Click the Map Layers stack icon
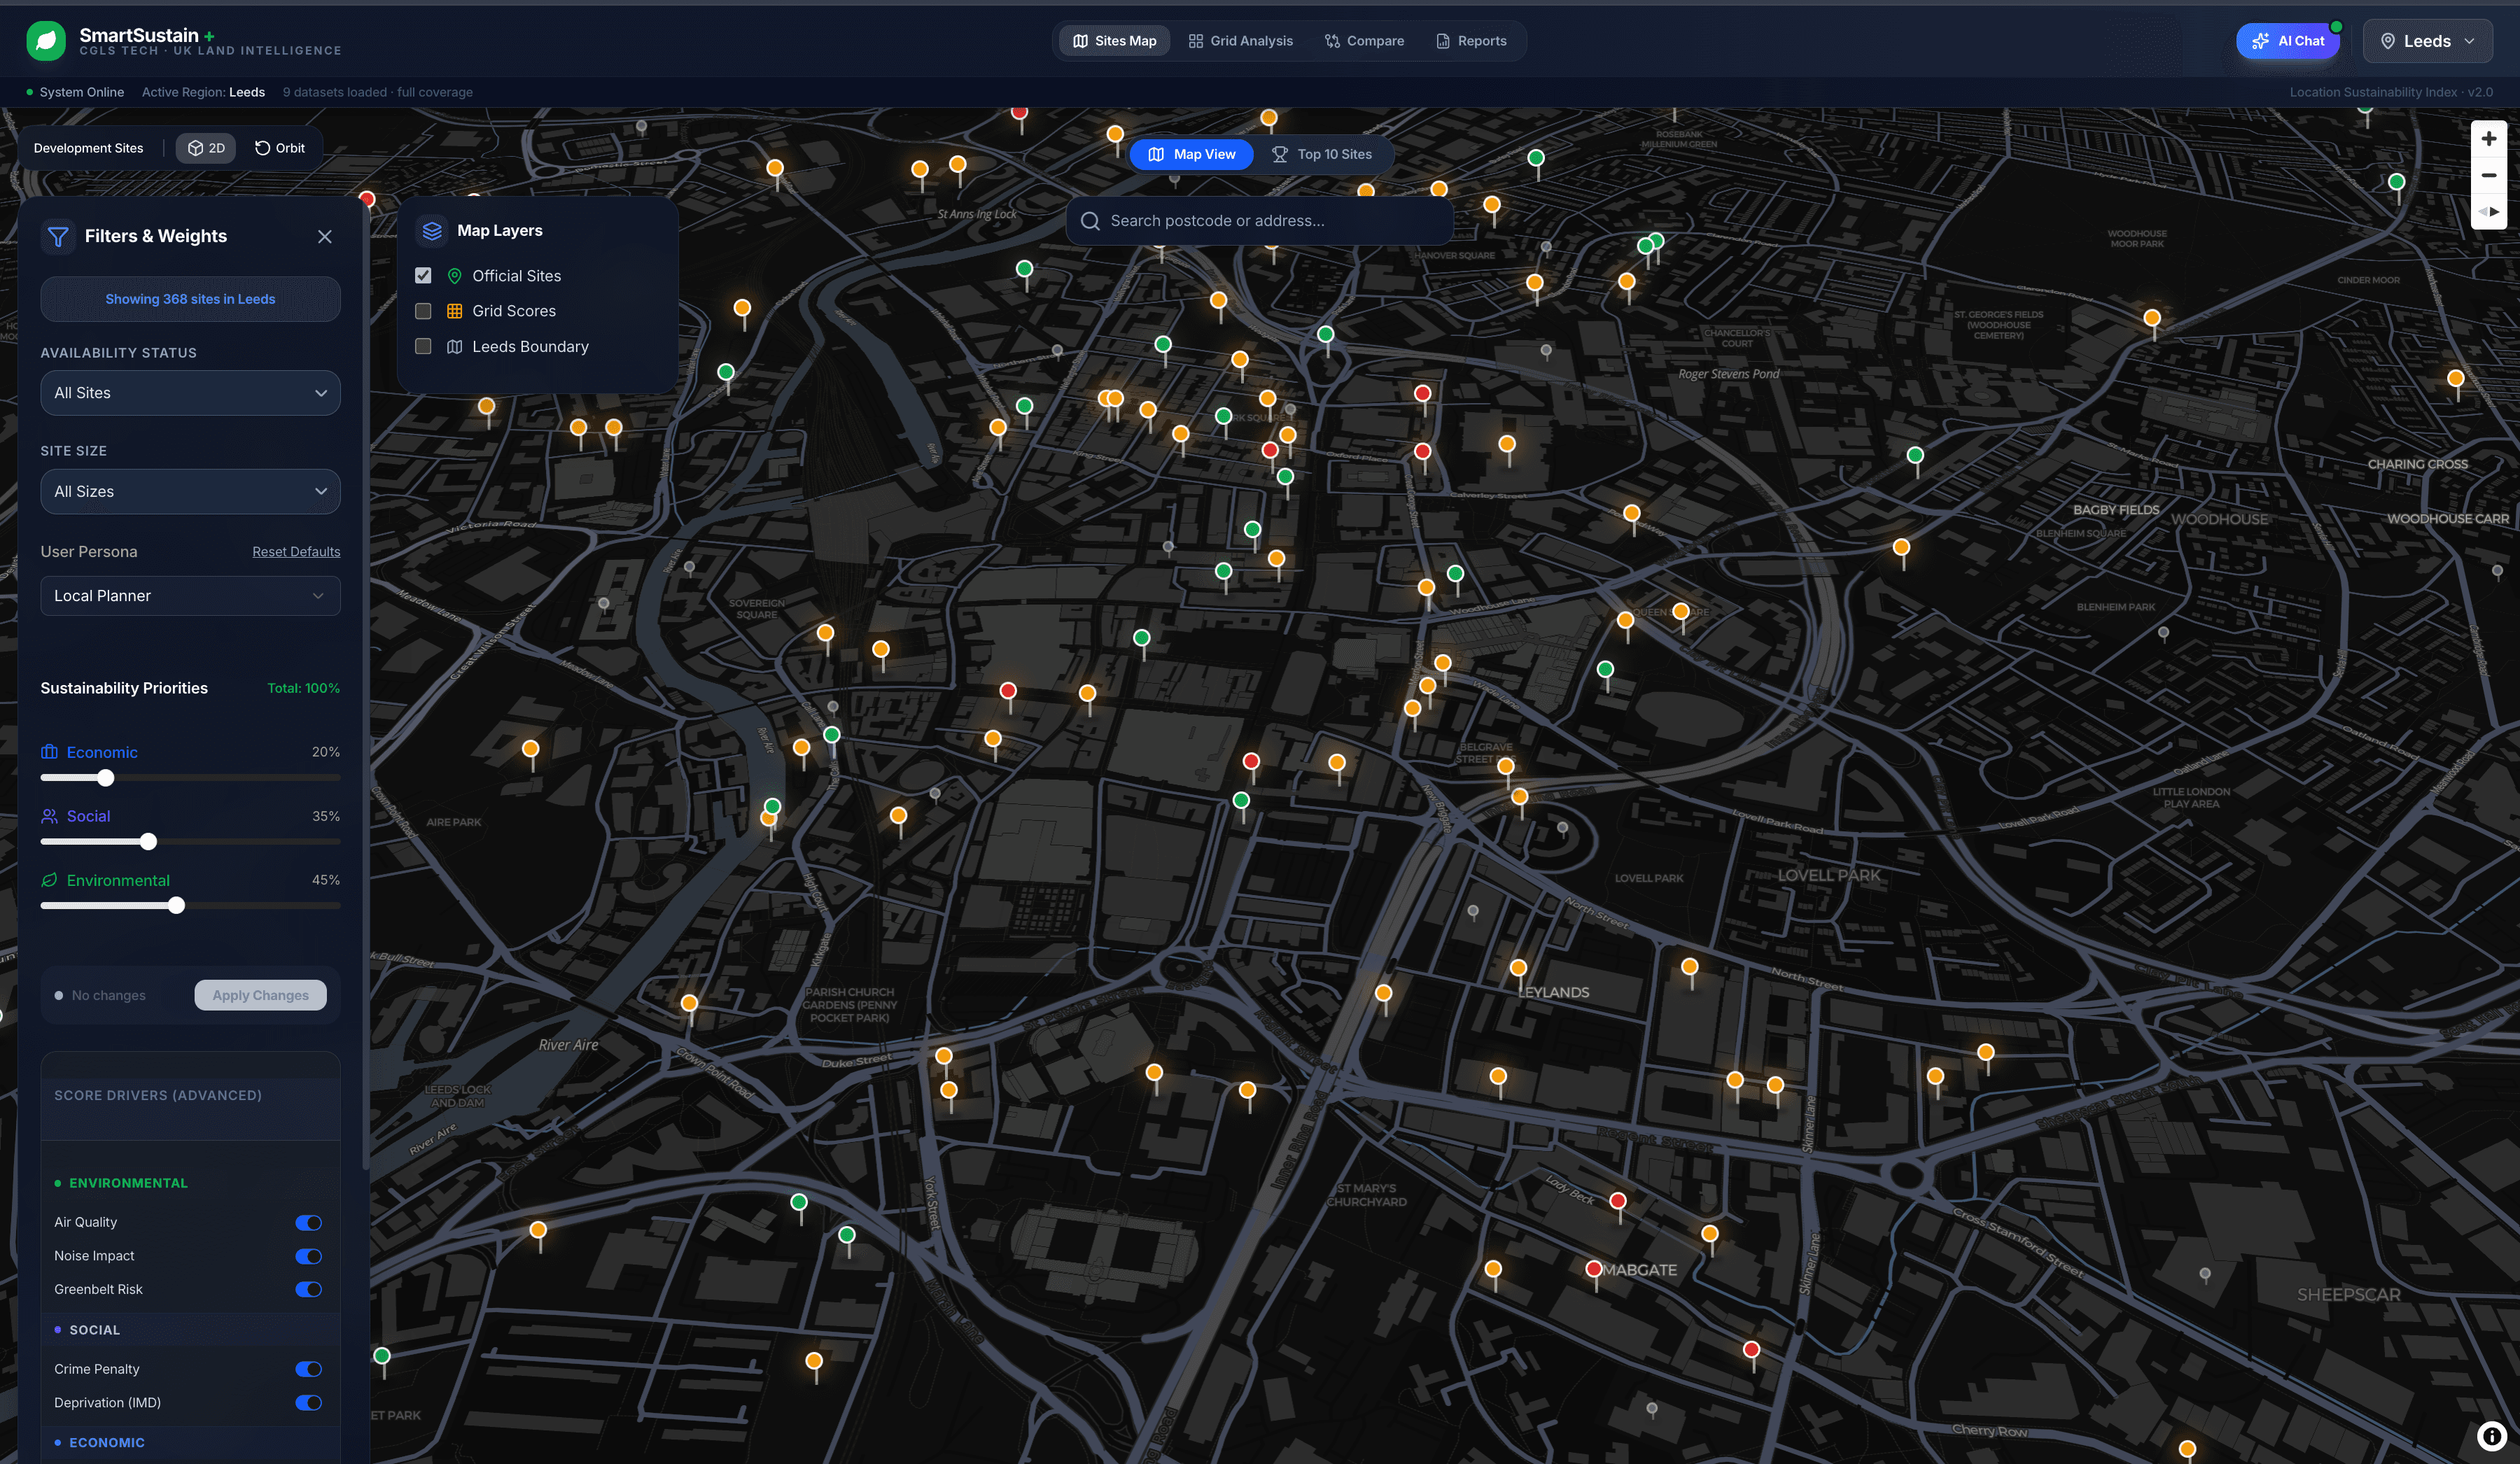The image size is (2520, 1464). coord(432,231)
